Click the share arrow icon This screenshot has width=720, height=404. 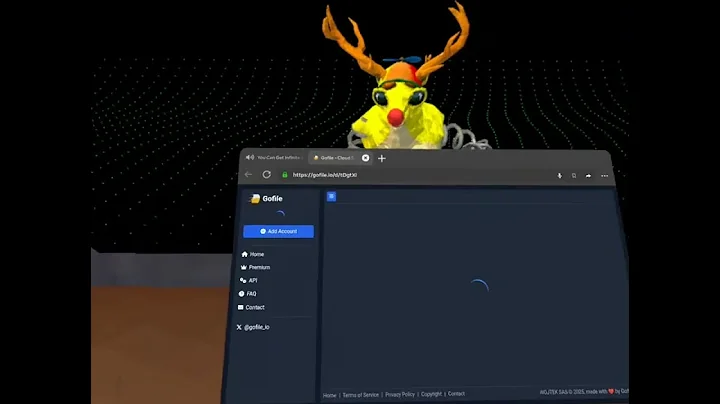588,176
